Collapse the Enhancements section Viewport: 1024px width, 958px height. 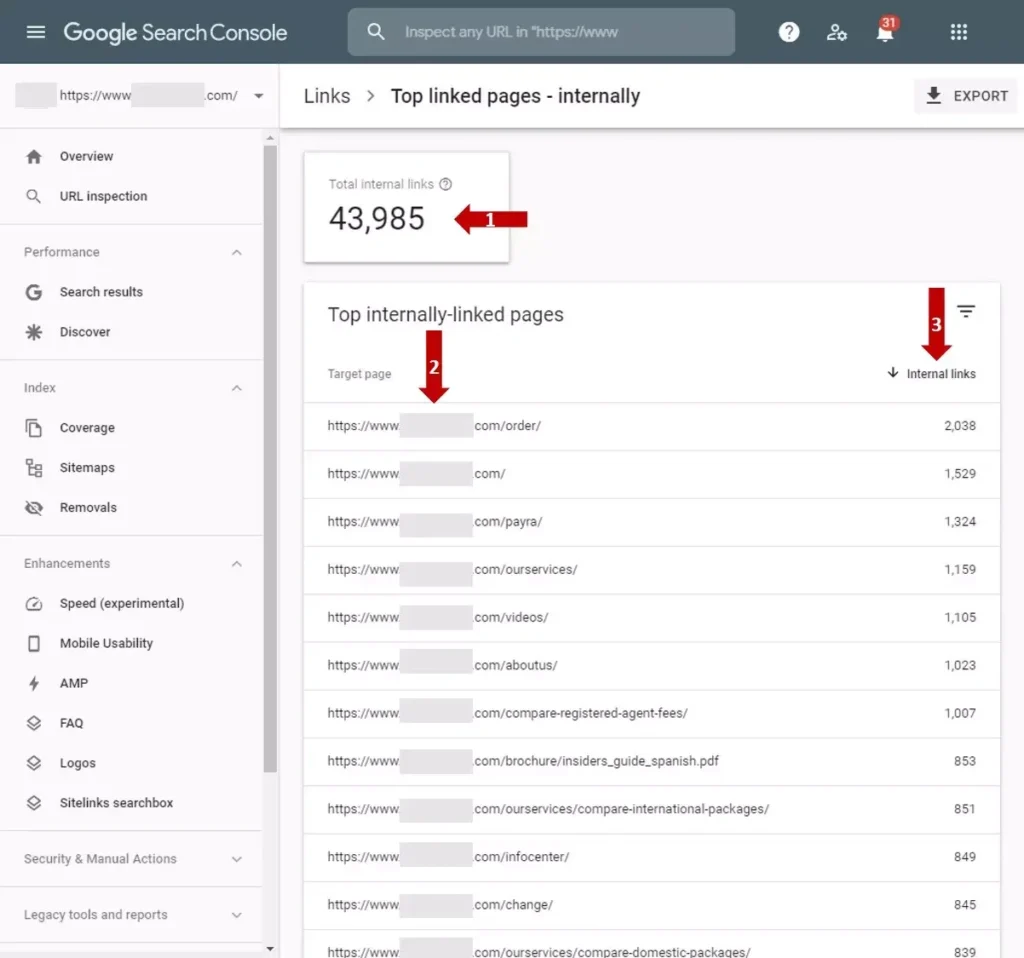click(236, 564)
